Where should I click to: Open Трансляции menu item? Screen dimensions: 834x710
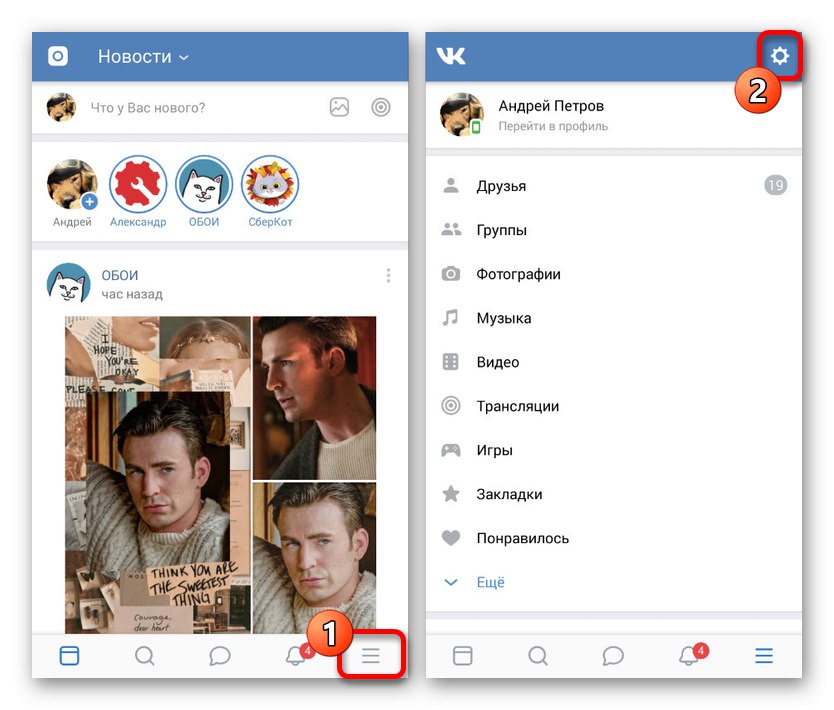(614, 406)
